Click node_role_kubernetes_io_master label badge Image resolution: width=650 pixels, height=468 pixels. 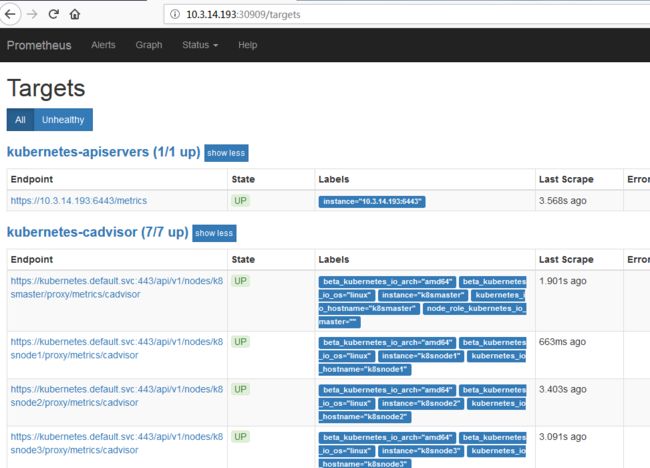point(422,315)
